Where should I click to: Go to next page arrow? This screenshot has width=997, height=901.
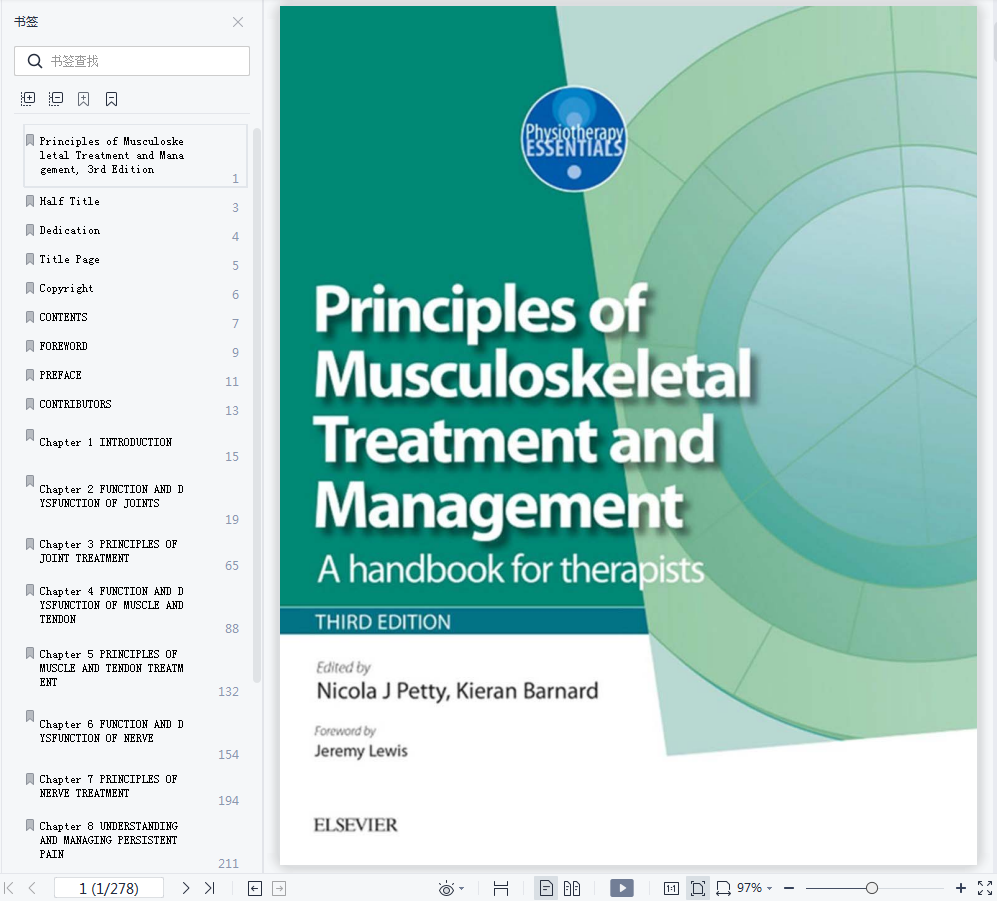[186, 888]
